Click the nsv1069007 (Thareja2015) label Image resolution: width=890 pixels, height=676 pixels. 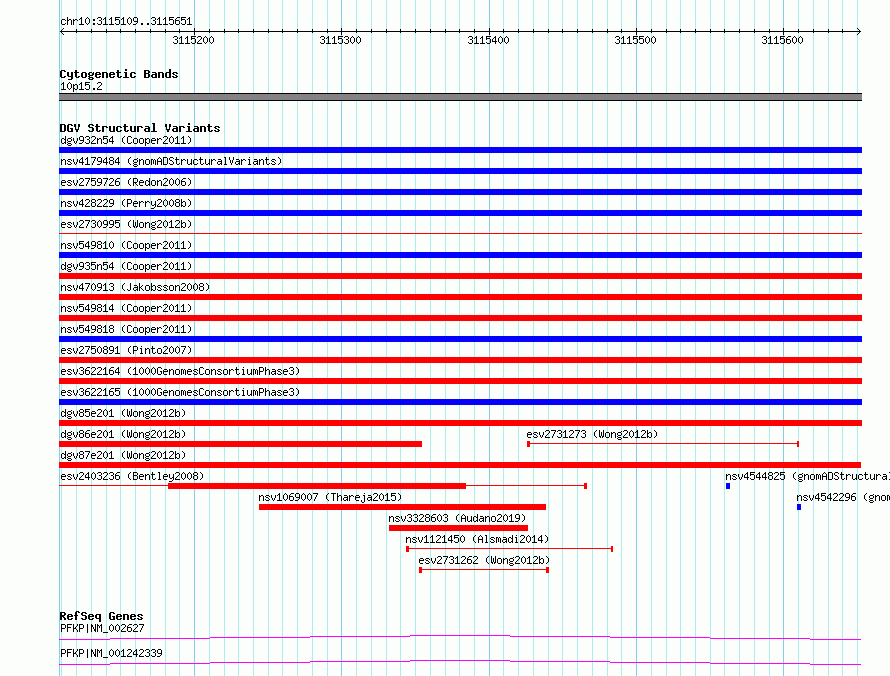click(x=330, y=497)
